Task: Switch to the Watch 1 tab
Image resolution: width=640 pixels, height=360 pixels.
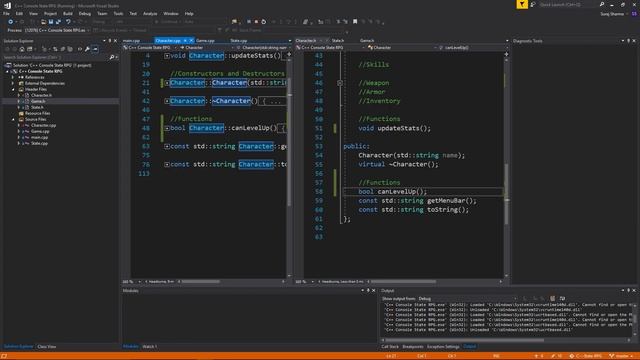Action: click(x=149, y=347)
